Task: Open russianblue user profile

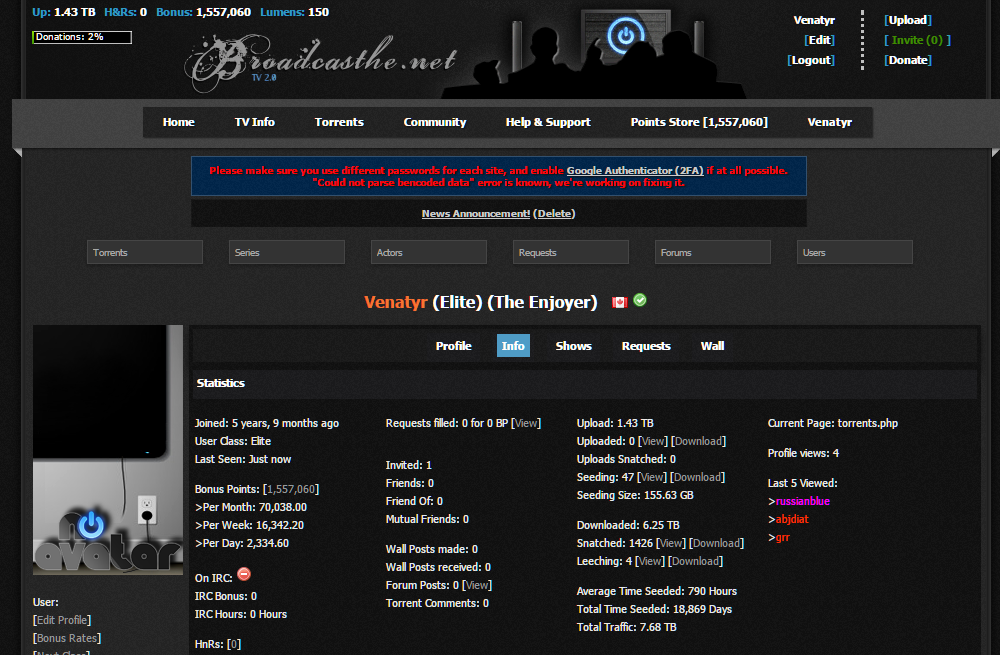Action: coord(802,501)
